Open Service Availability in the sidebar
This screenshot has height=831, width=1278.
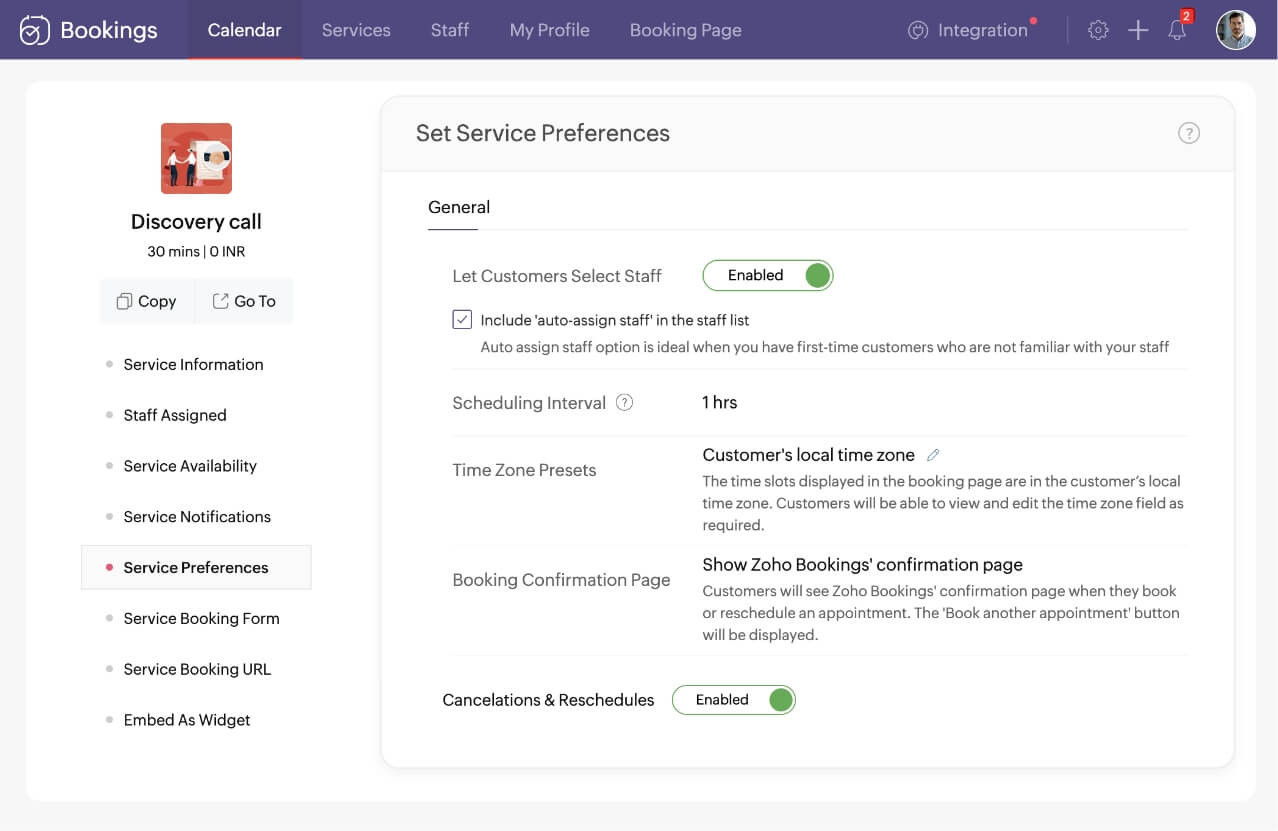[x=190, y=466]
